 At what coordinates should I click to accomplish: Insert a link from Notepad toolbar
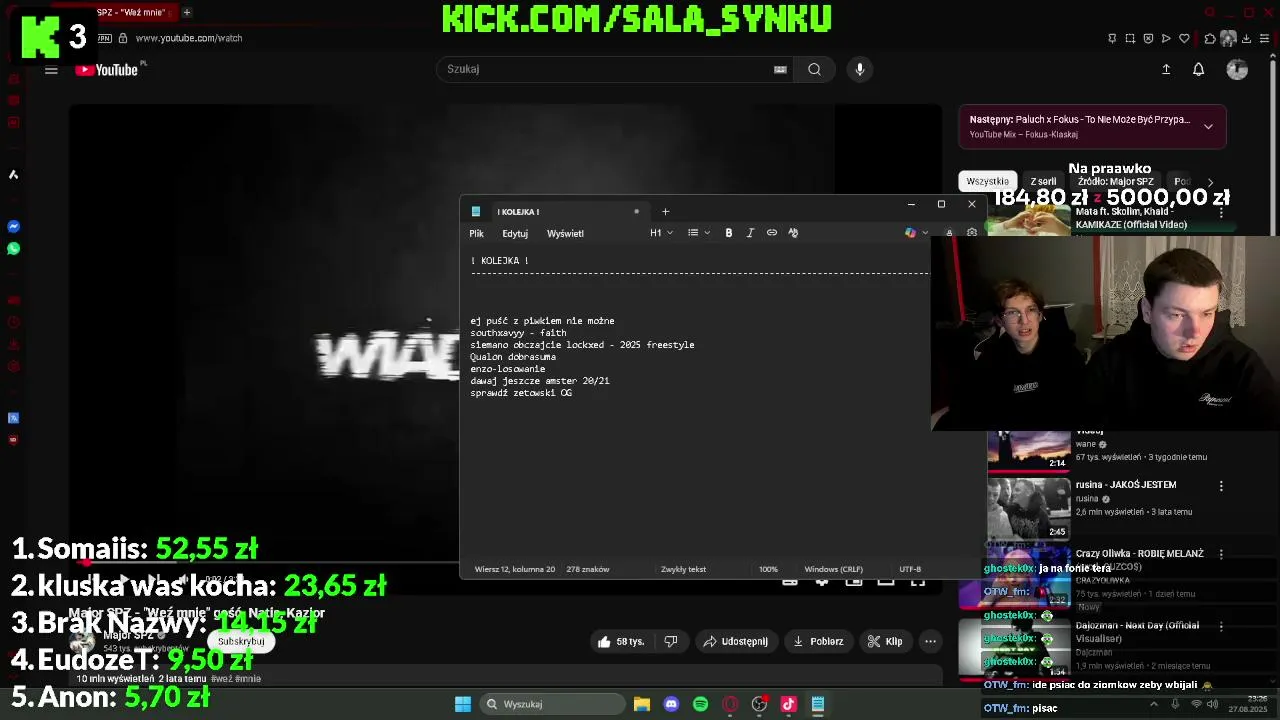[x=772, y=233]
